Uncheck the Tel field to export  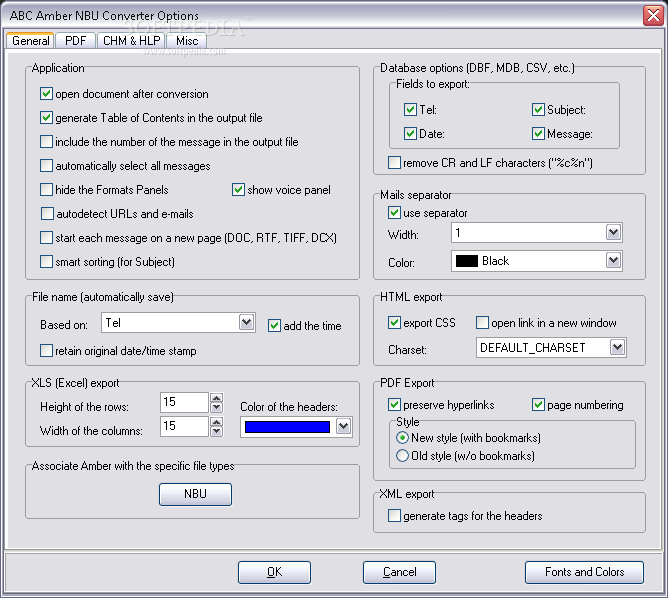[410, 109]
